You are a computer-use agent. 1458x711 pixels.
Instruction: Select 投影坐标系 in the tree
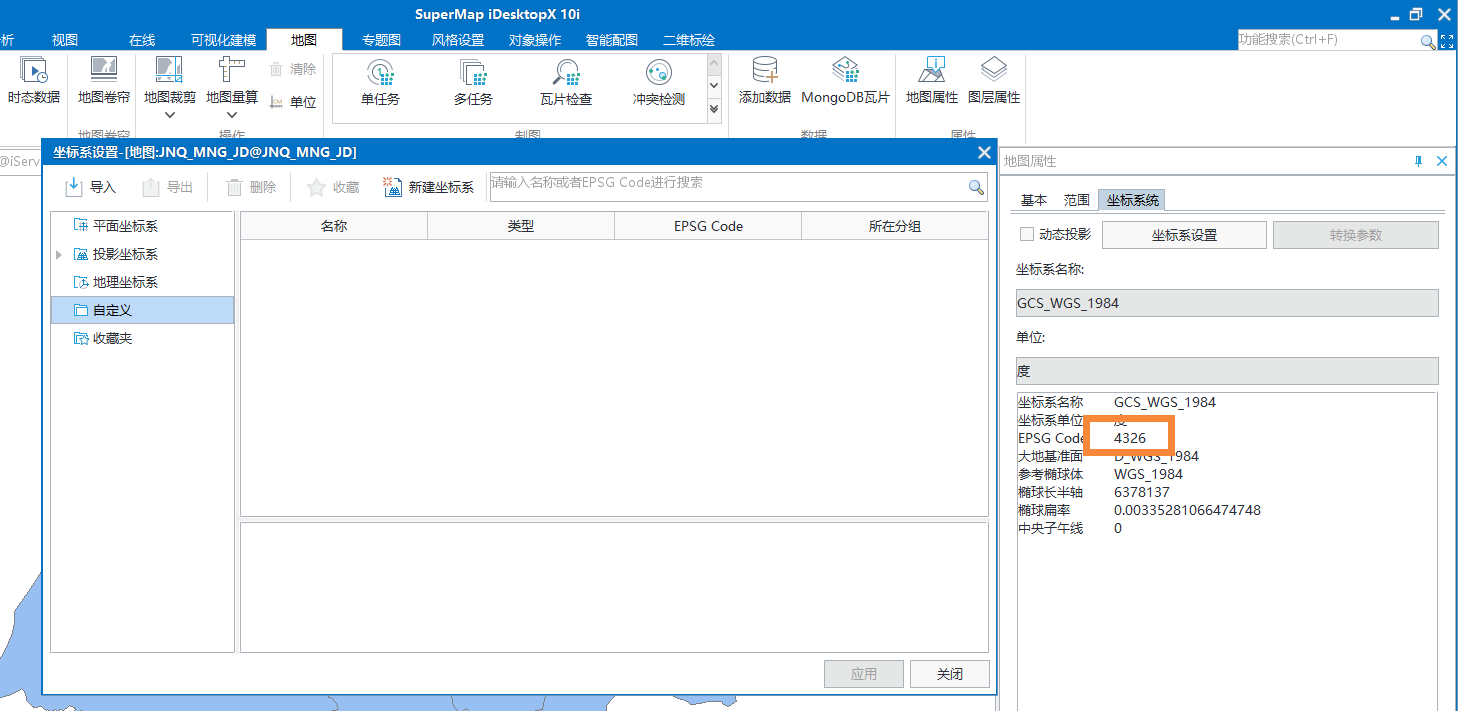(x=125, y=254)
